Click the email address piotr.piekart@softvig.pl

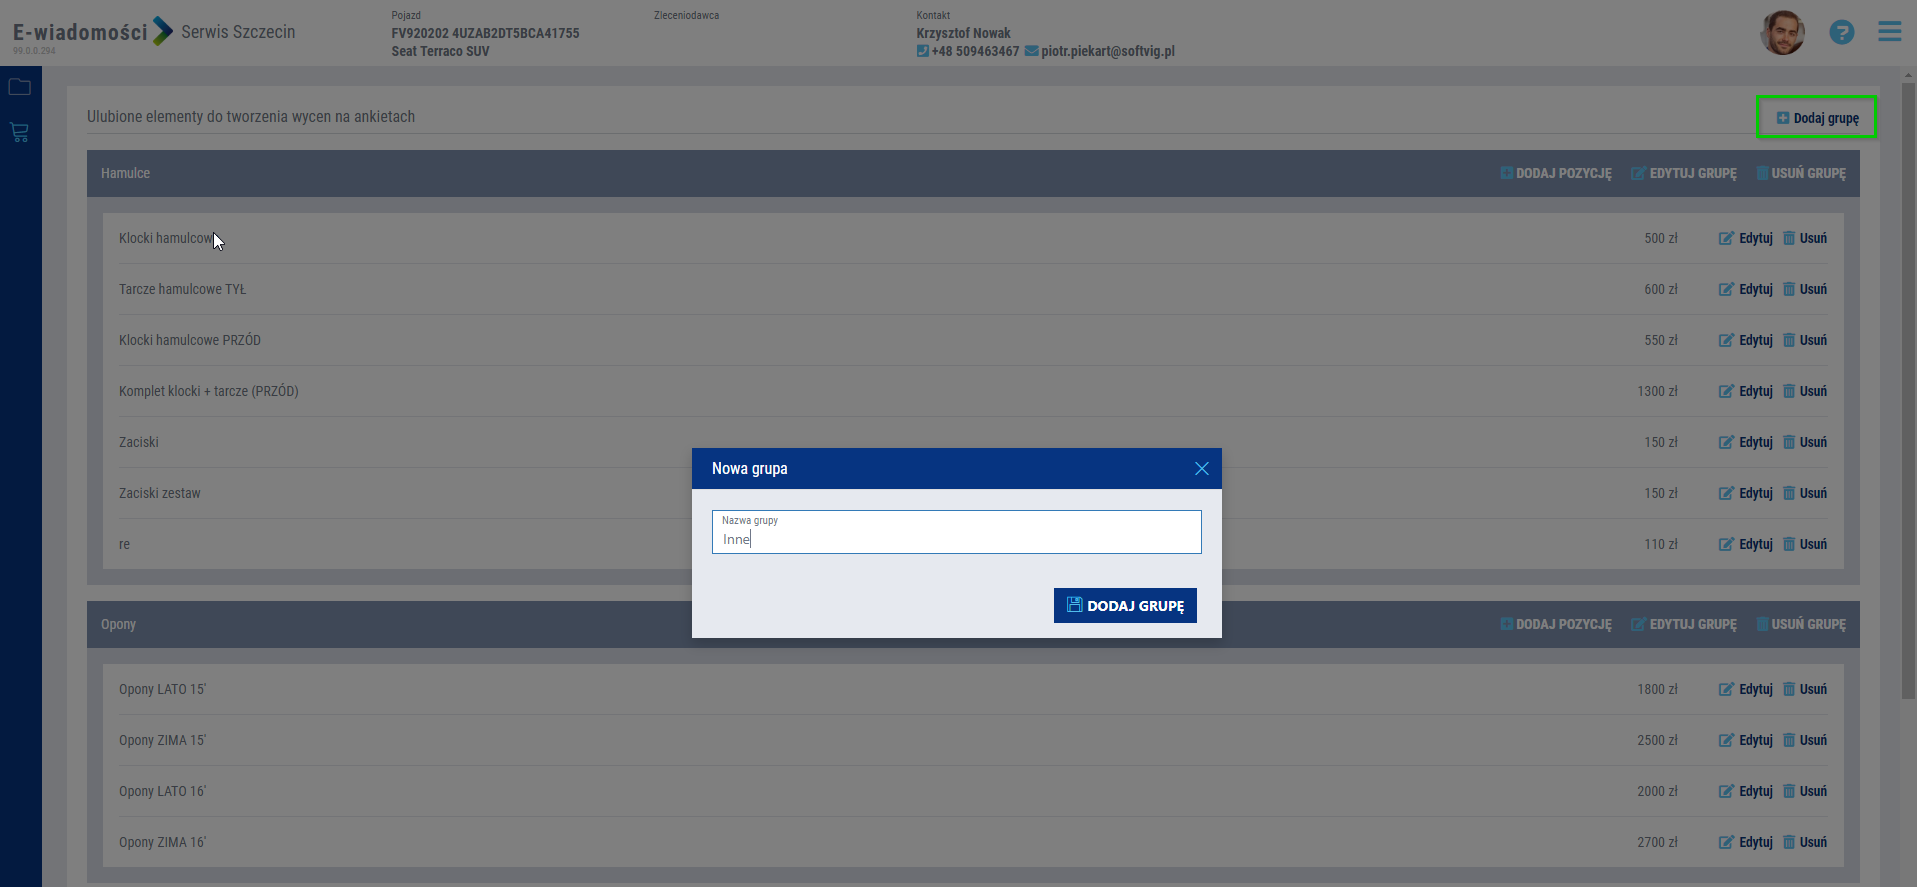(x=1107, y=51)
